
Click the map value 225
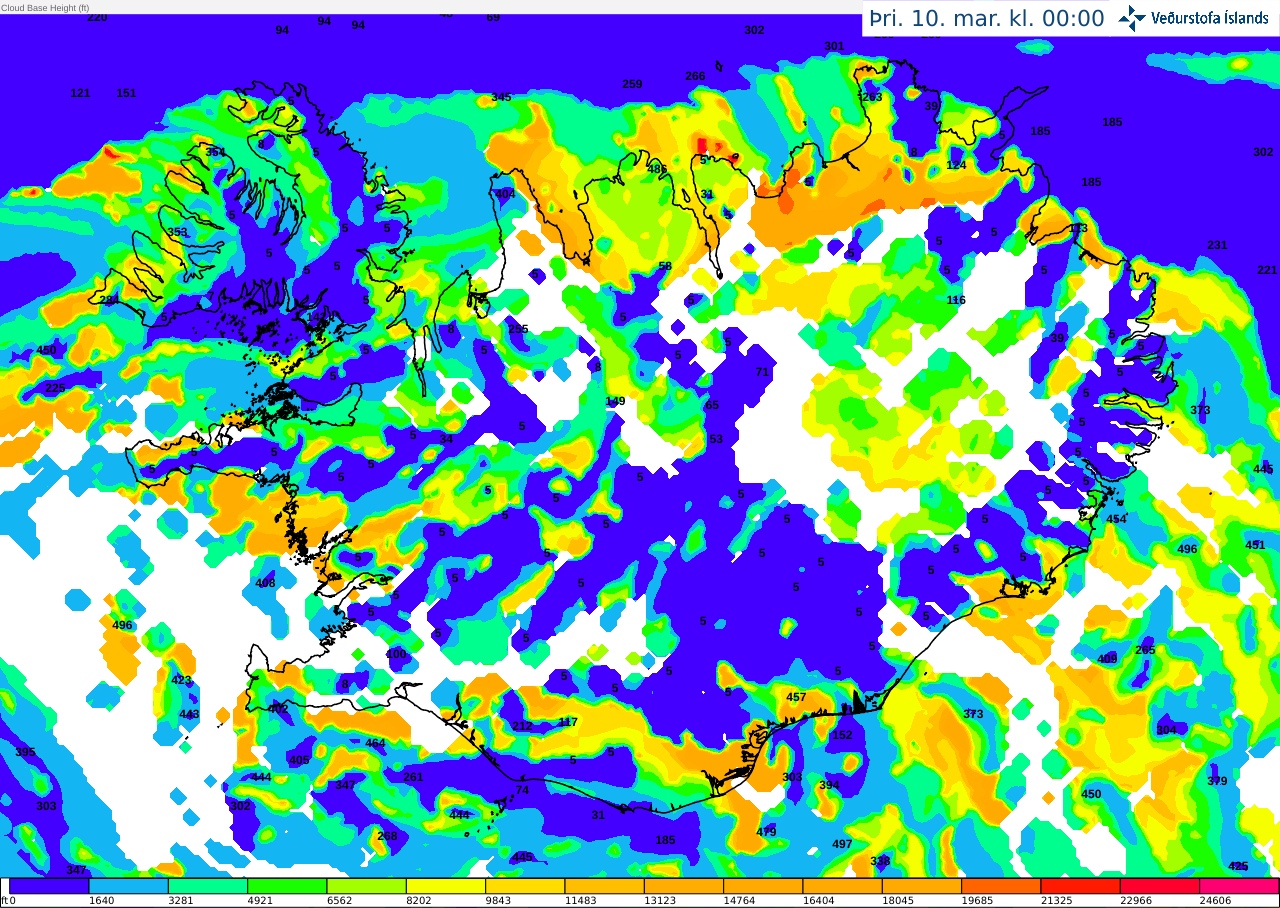(x=55, y=388)
